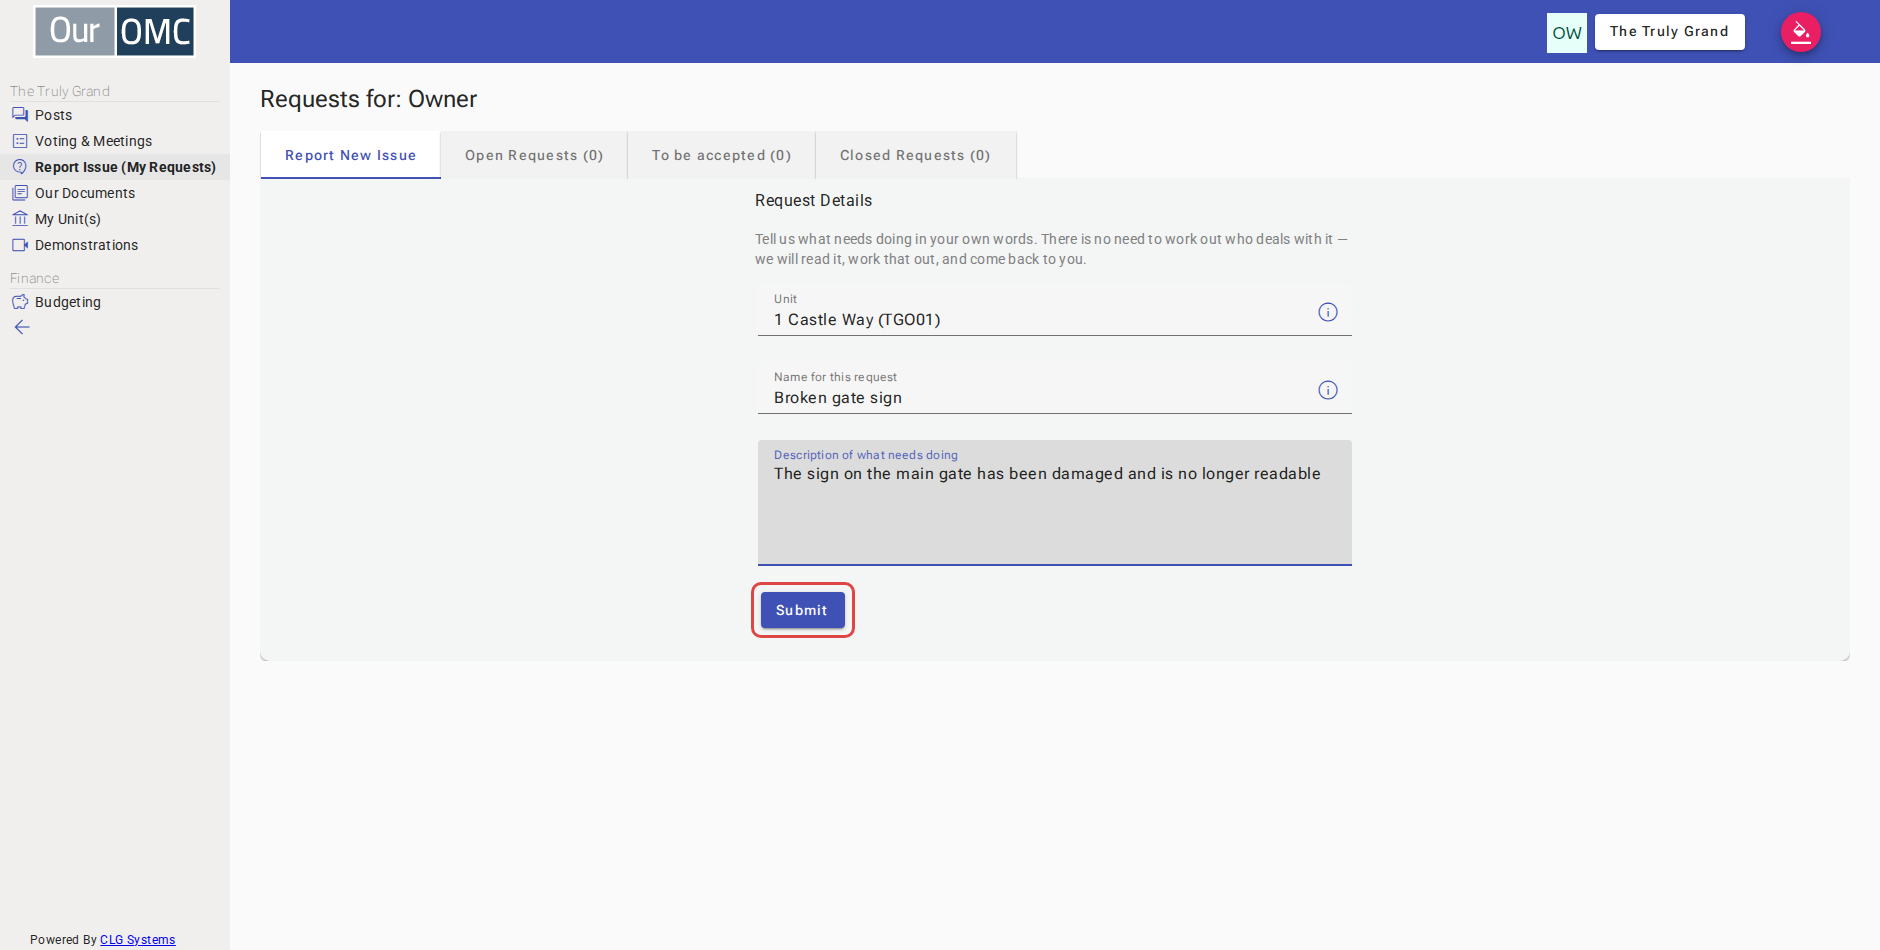Click the Demonstrations video icon
This screenshot has width=1880, height=950.
(x=20, y=245)
